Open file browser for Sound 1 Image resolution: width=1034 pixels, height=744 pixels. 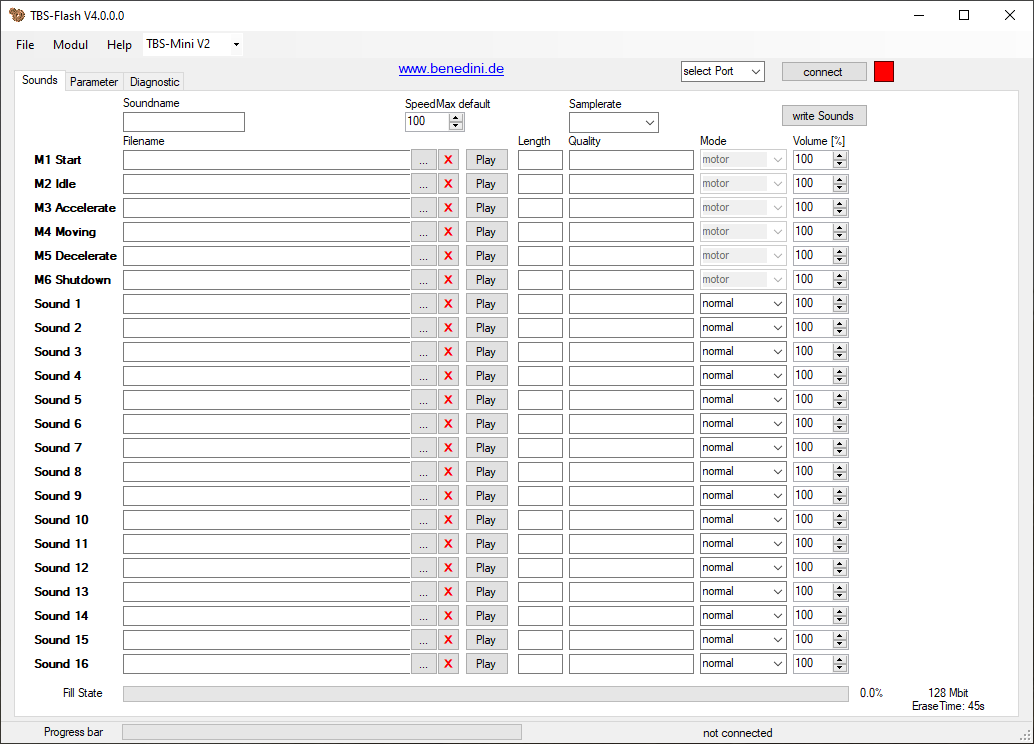click(424, 304)
